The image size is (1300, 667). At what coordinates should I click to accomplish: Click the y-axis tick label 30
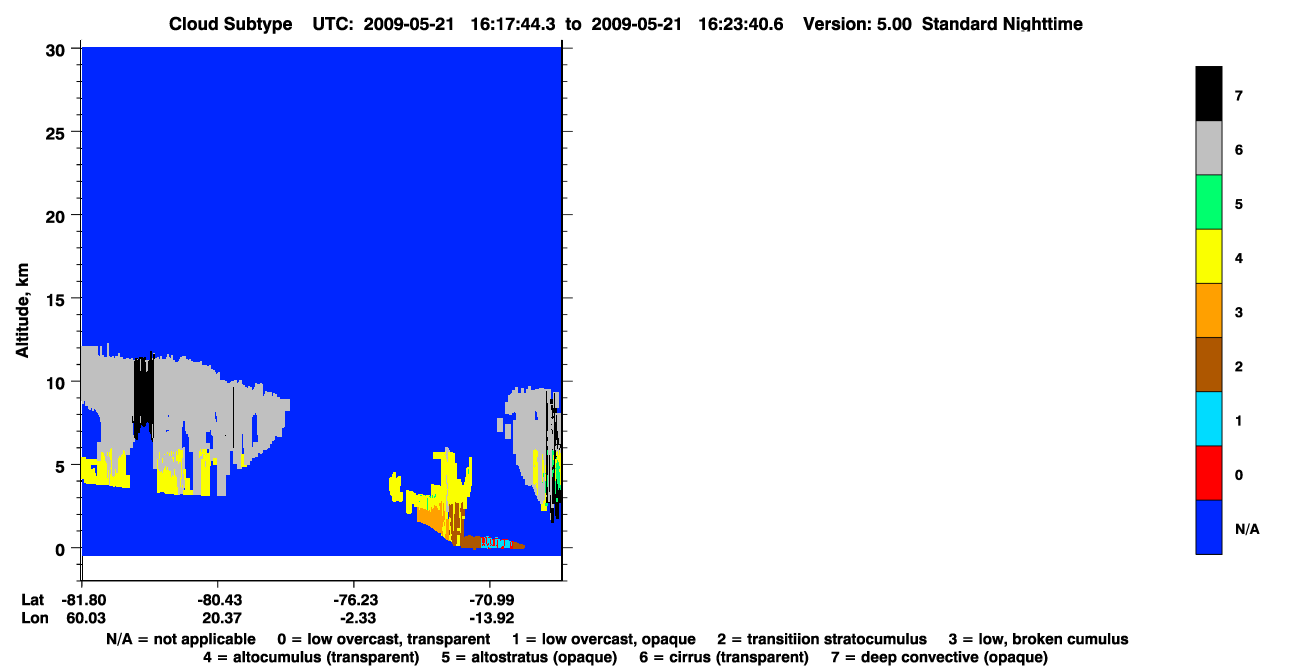tap(57, 49)
